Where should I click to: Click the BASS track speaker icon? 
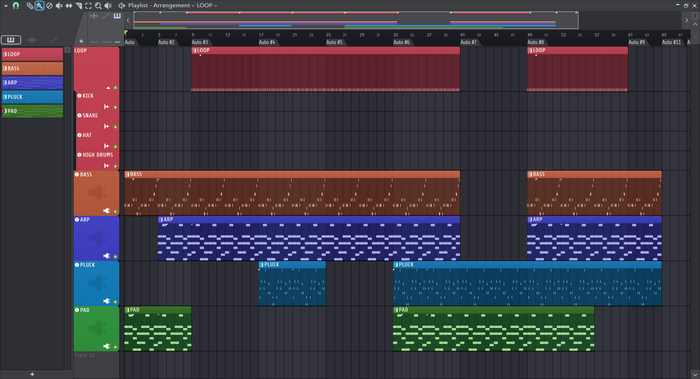107,211
